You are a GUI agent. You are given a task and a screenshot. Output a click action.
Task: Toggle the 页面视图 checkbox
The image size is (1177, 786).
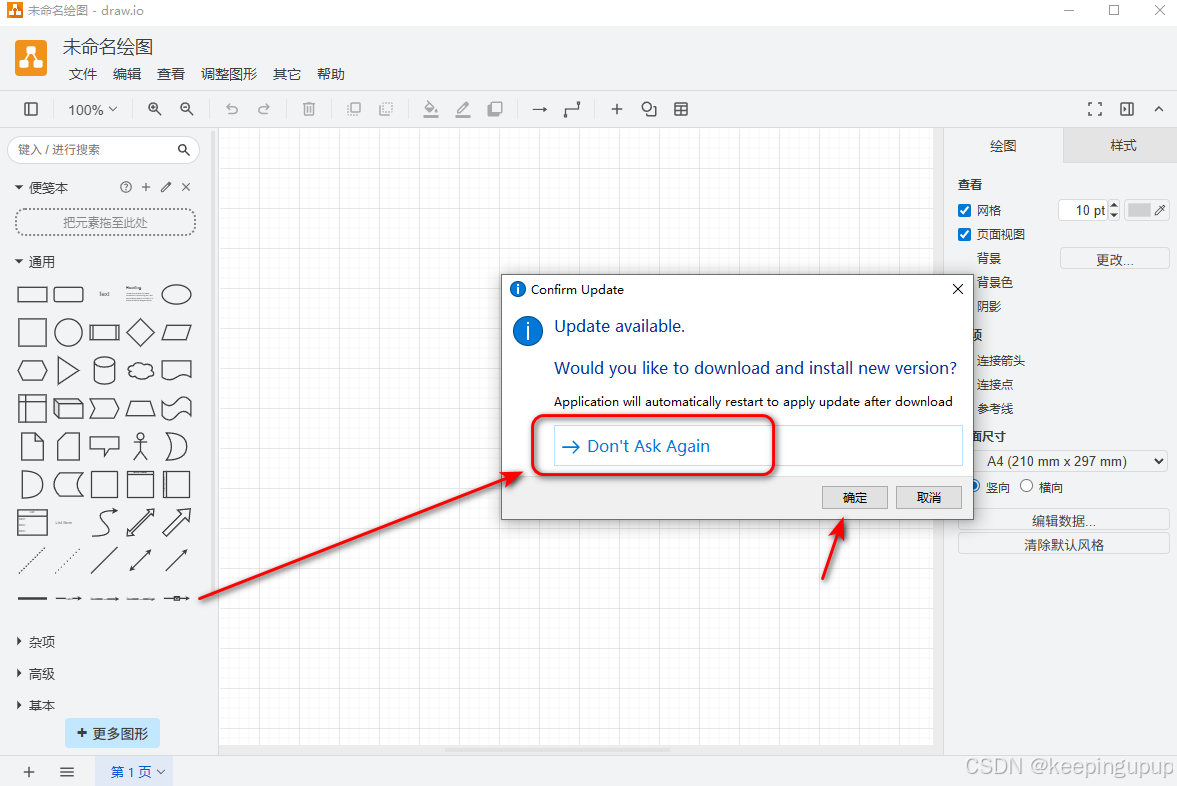[x=965, y=235]
